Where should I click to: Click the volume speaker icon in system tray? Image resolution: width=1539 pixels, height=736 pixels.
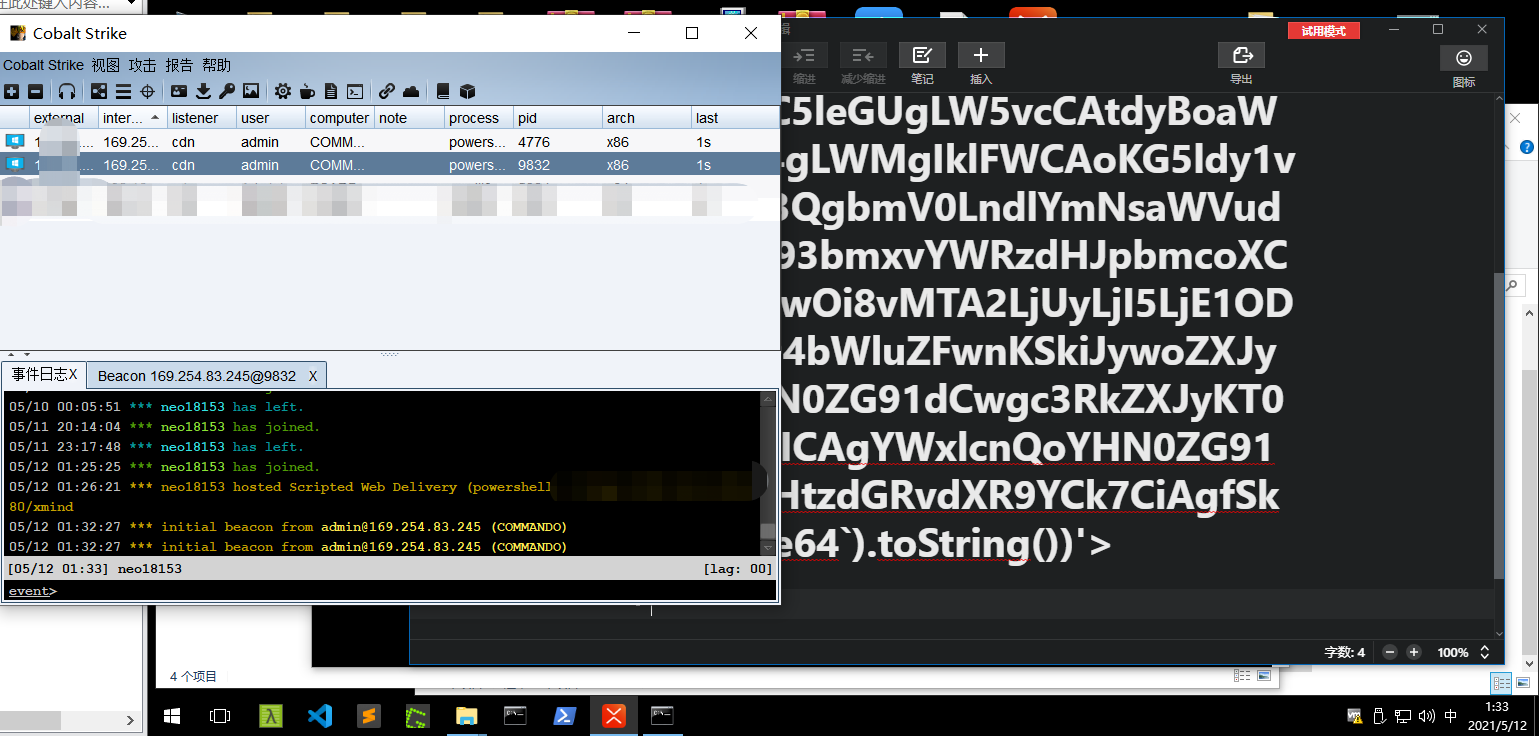pyautogui.click(x=1426, y=716)
